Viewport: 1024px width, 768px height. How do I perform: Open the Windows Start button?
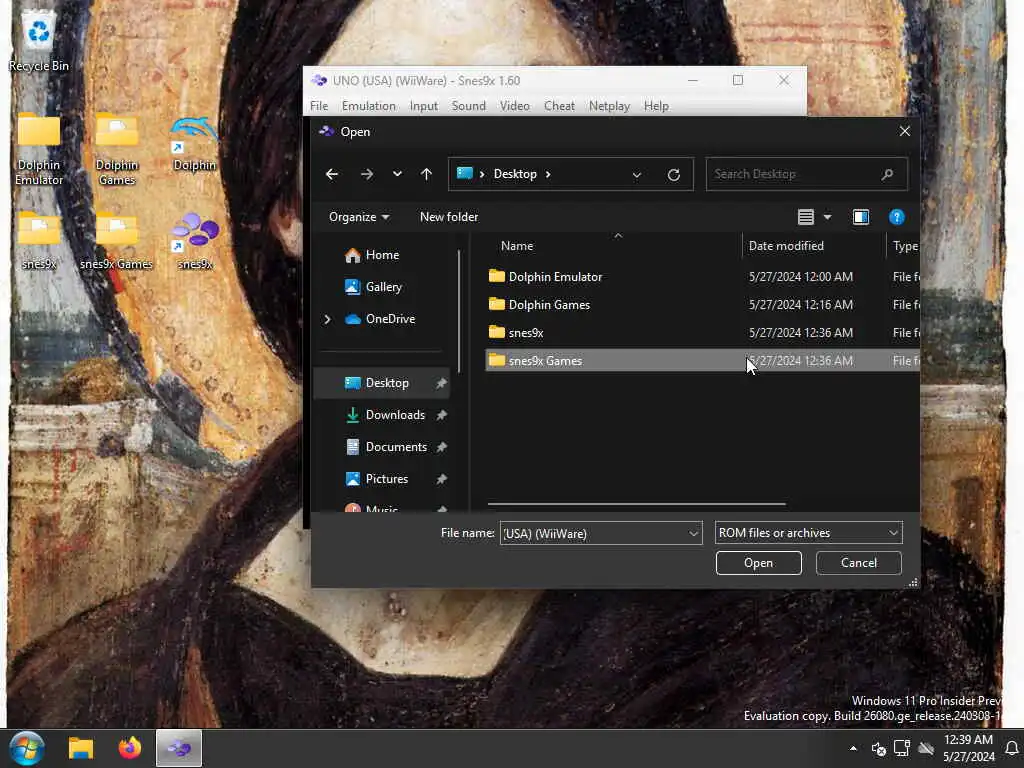(27, 748)
